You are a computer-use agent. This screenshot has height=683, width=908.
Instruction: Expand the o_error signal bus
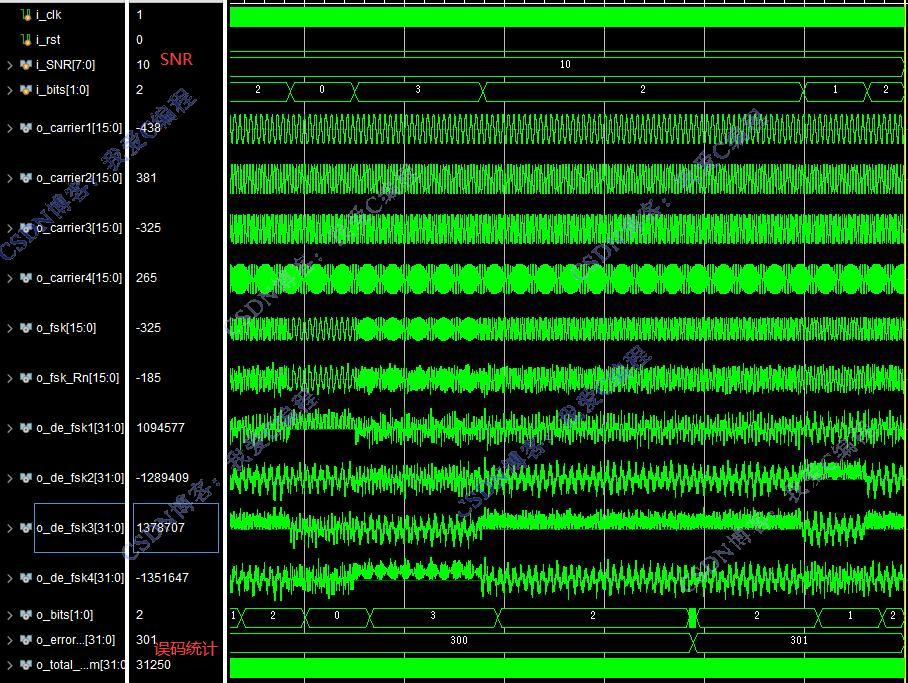click(x=10, y=640)
